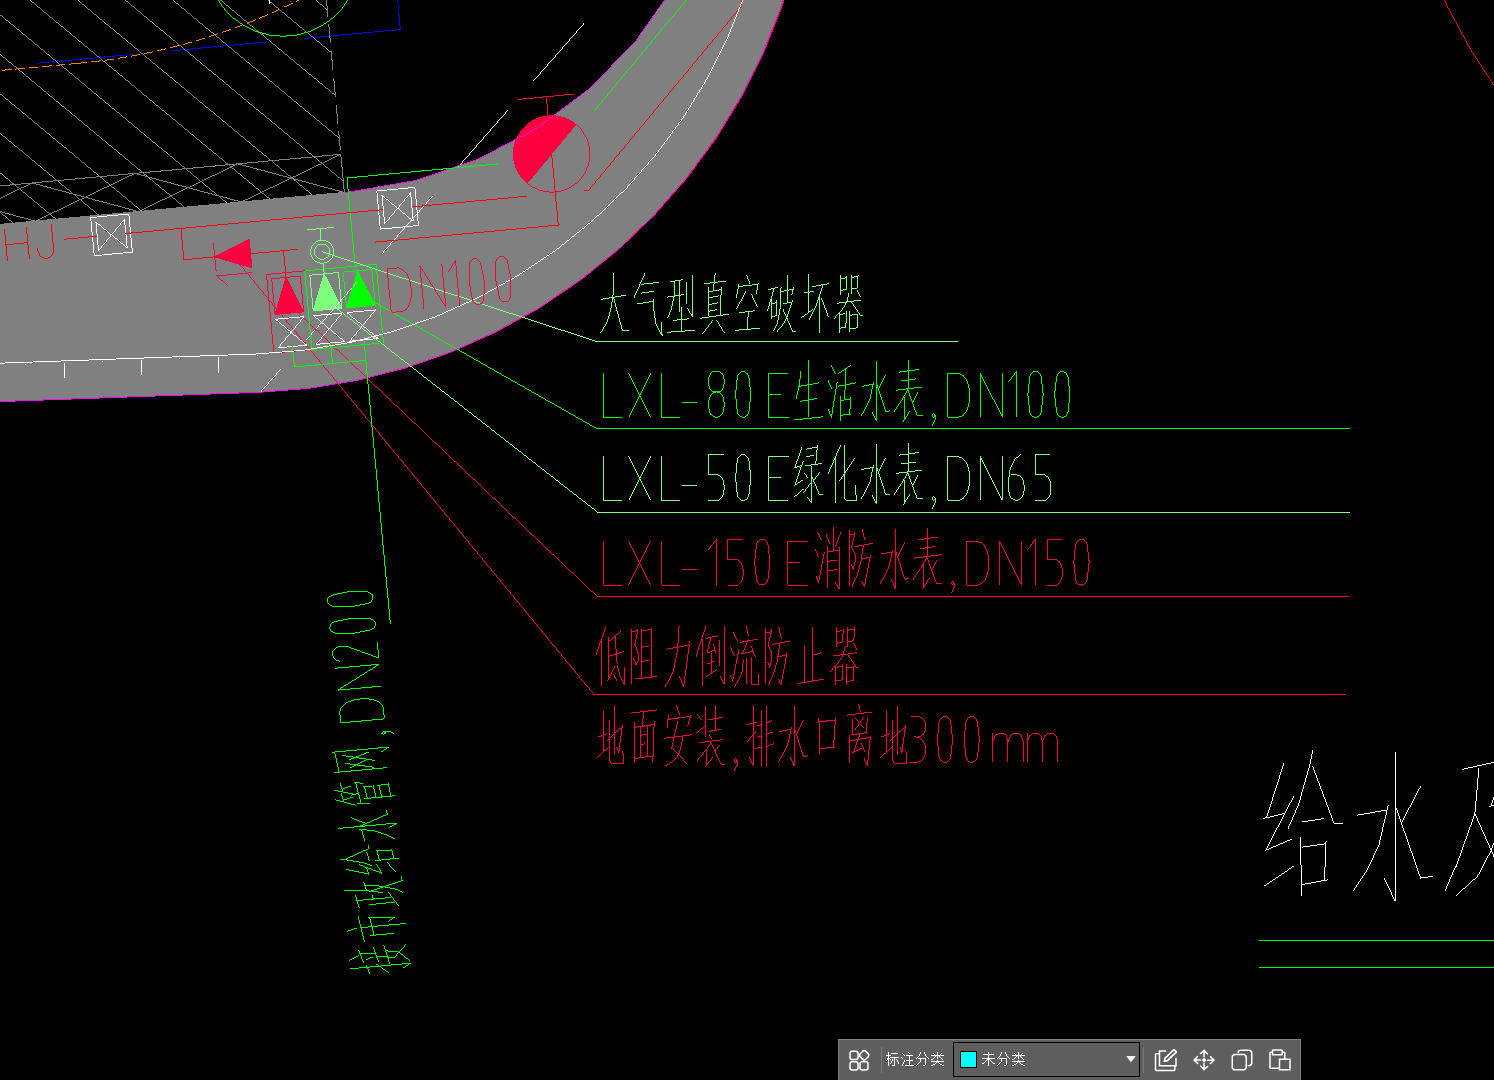The height and width of the screenshot is (1080, 1494).
Task: Select the red text 低阻力倒流防止器
Action: tap(728, 657)
